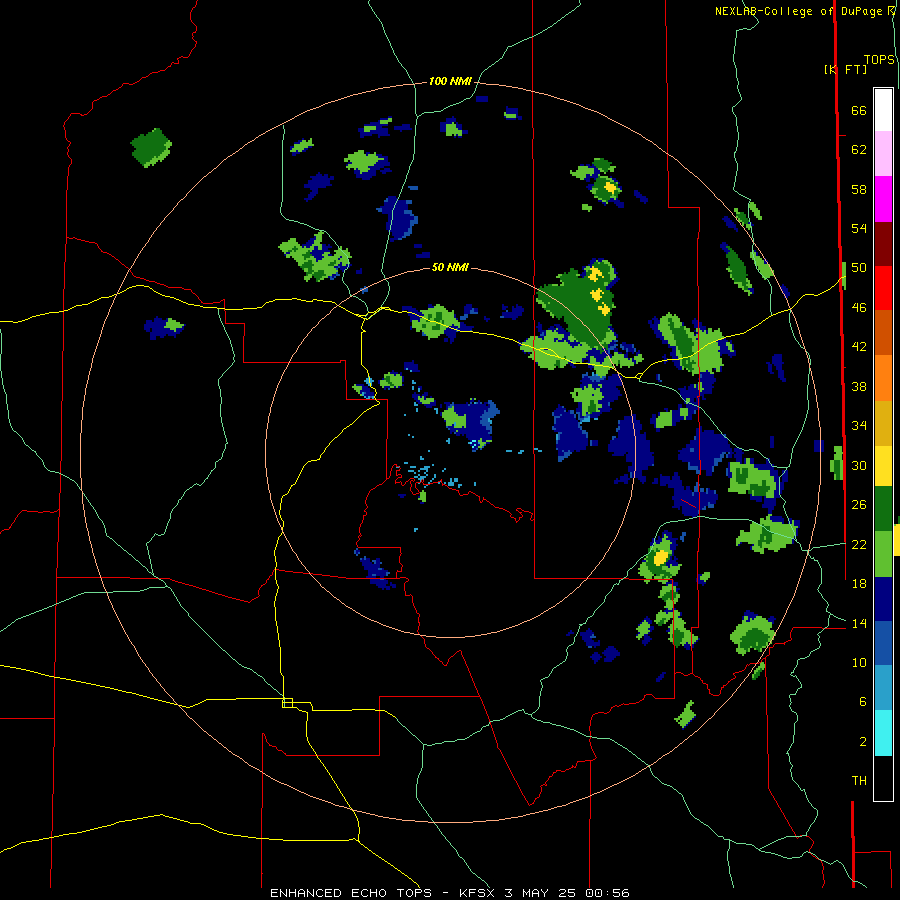900x900 pixels.
Task: Click the TOPS legend title
Action: (879, 60)
